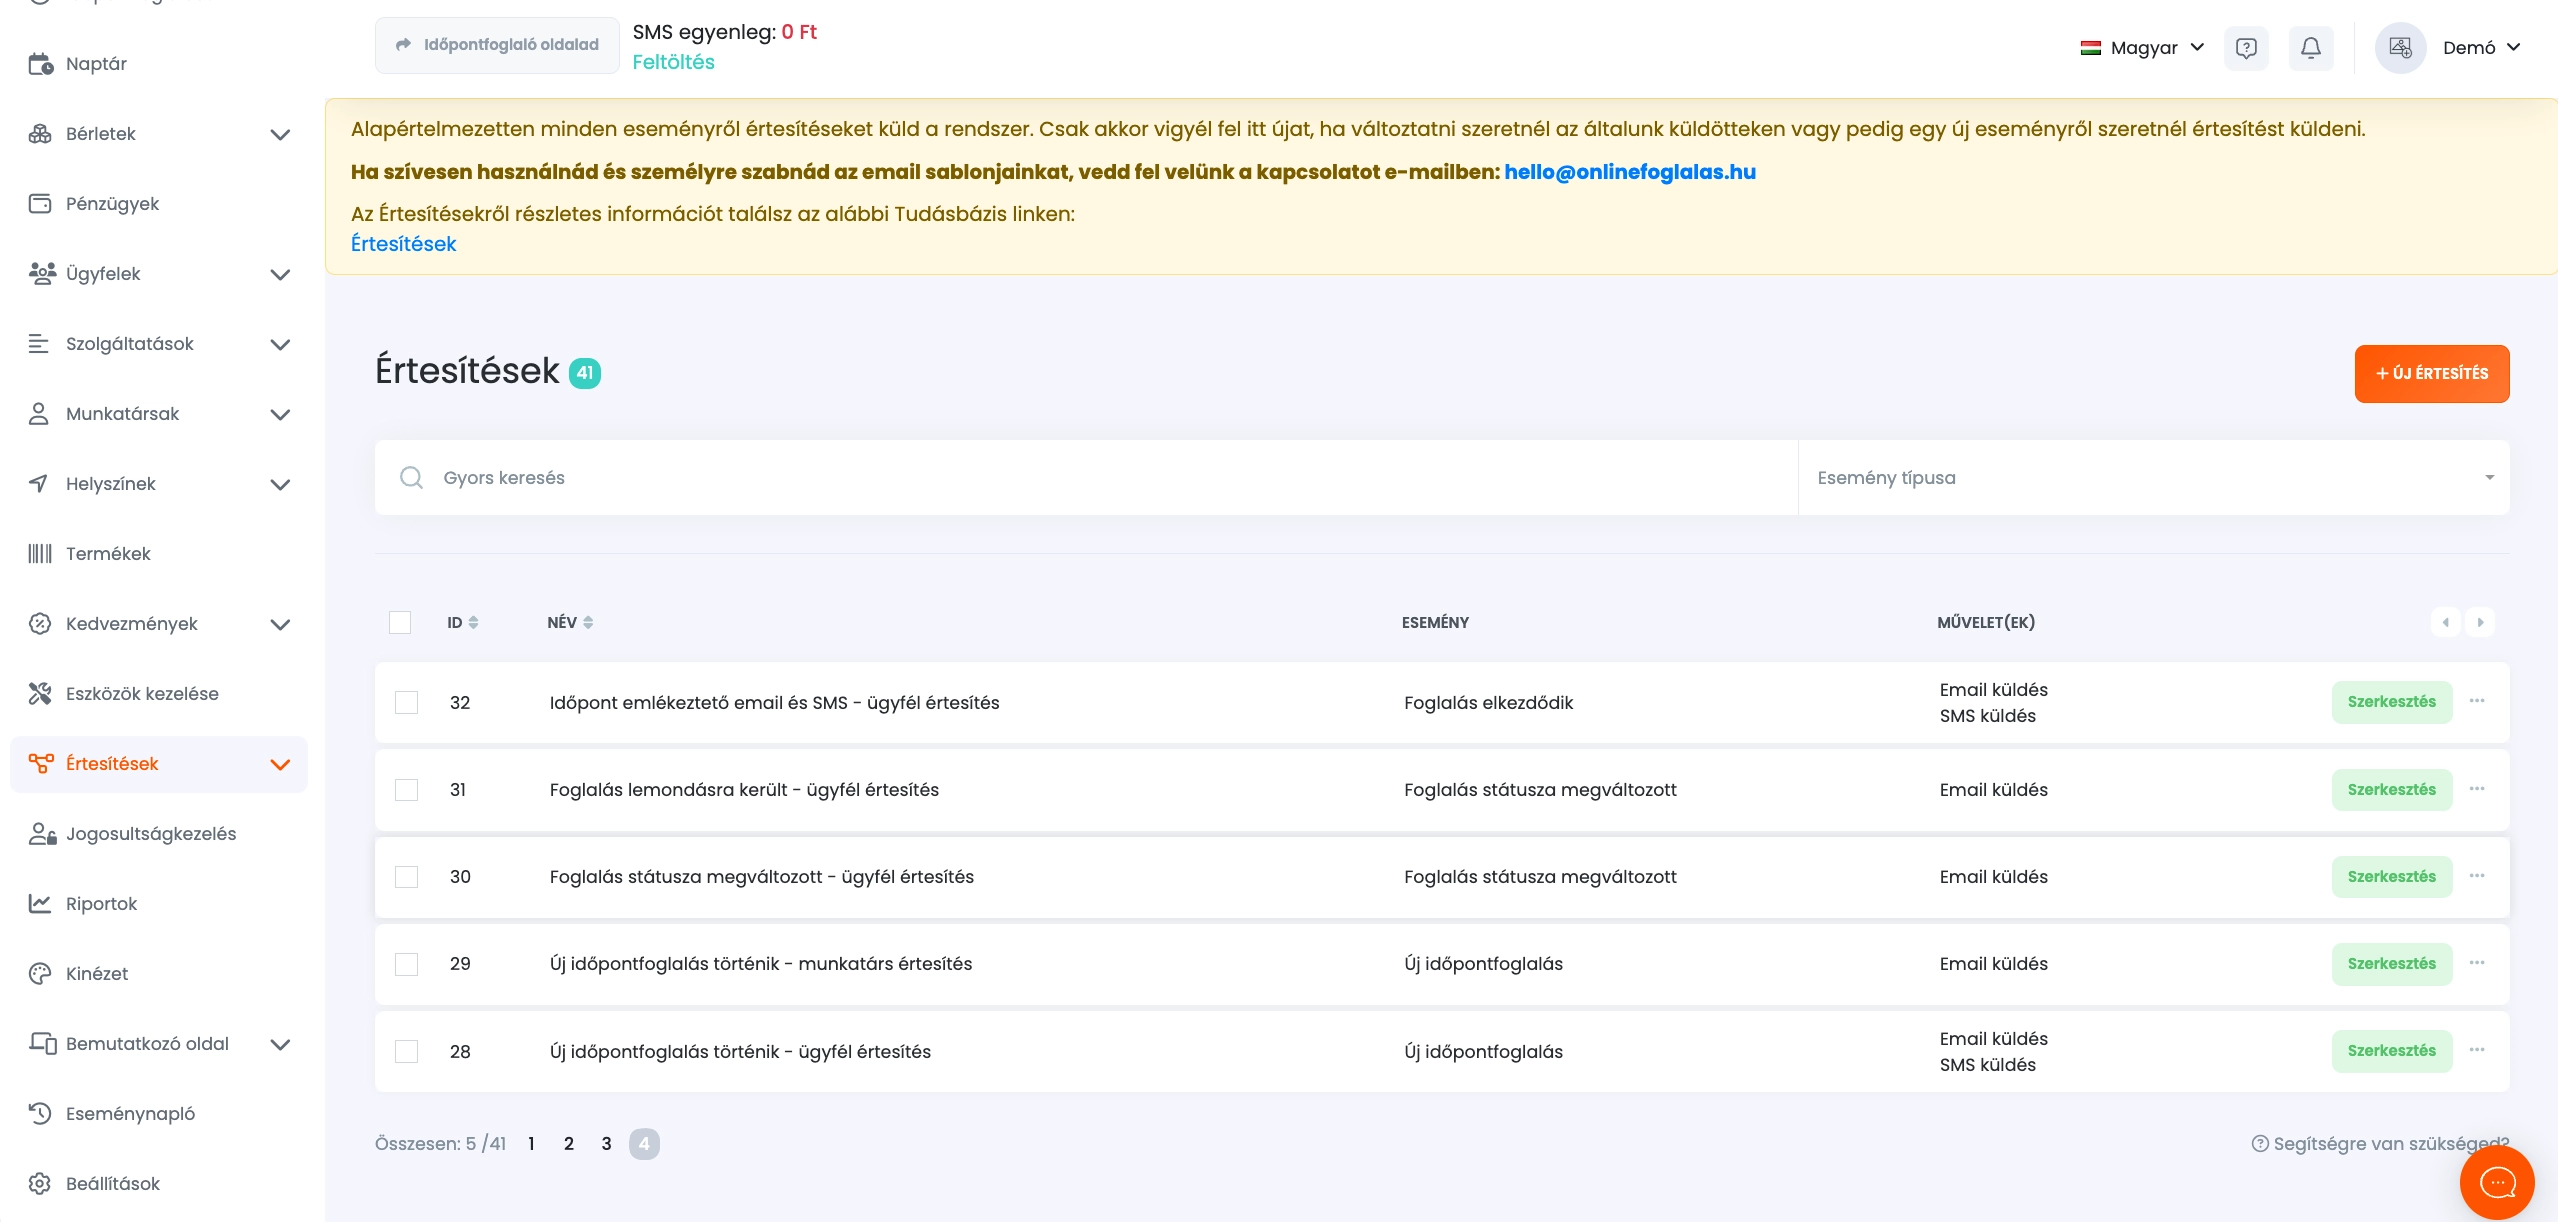Open the help question-mark icon in header
Image resolution: width=2558 pixels, height=1222 pixels.
[x=2246, y=48]
